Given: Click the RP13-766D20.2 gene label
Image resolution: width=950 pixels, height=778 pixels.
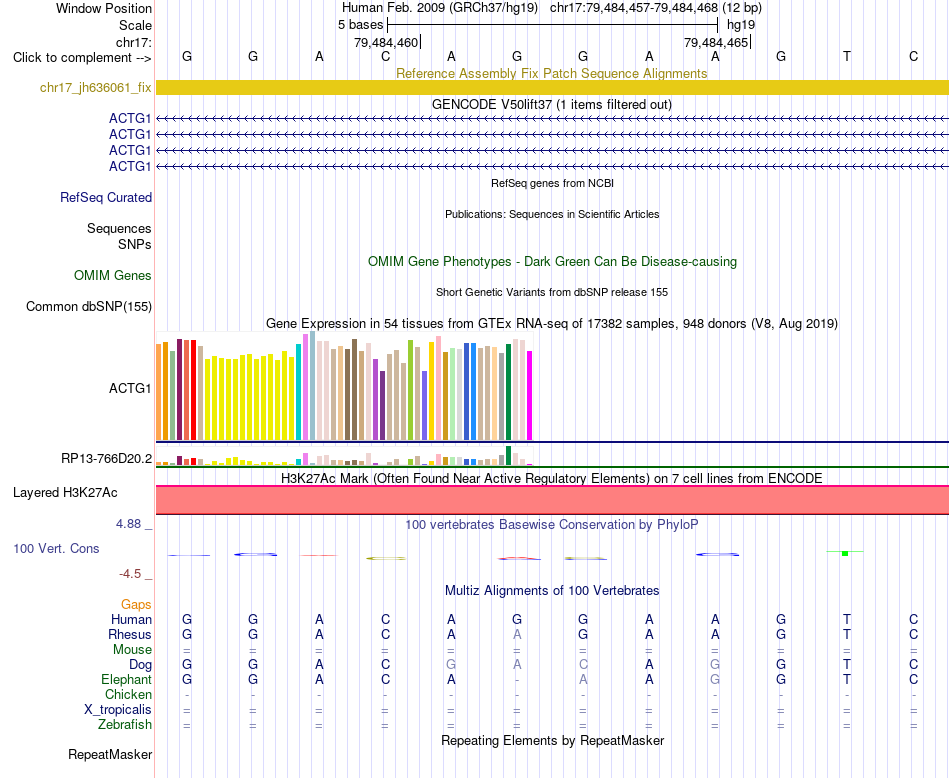Looking at the screenshot, I should (x=107, y=459).
